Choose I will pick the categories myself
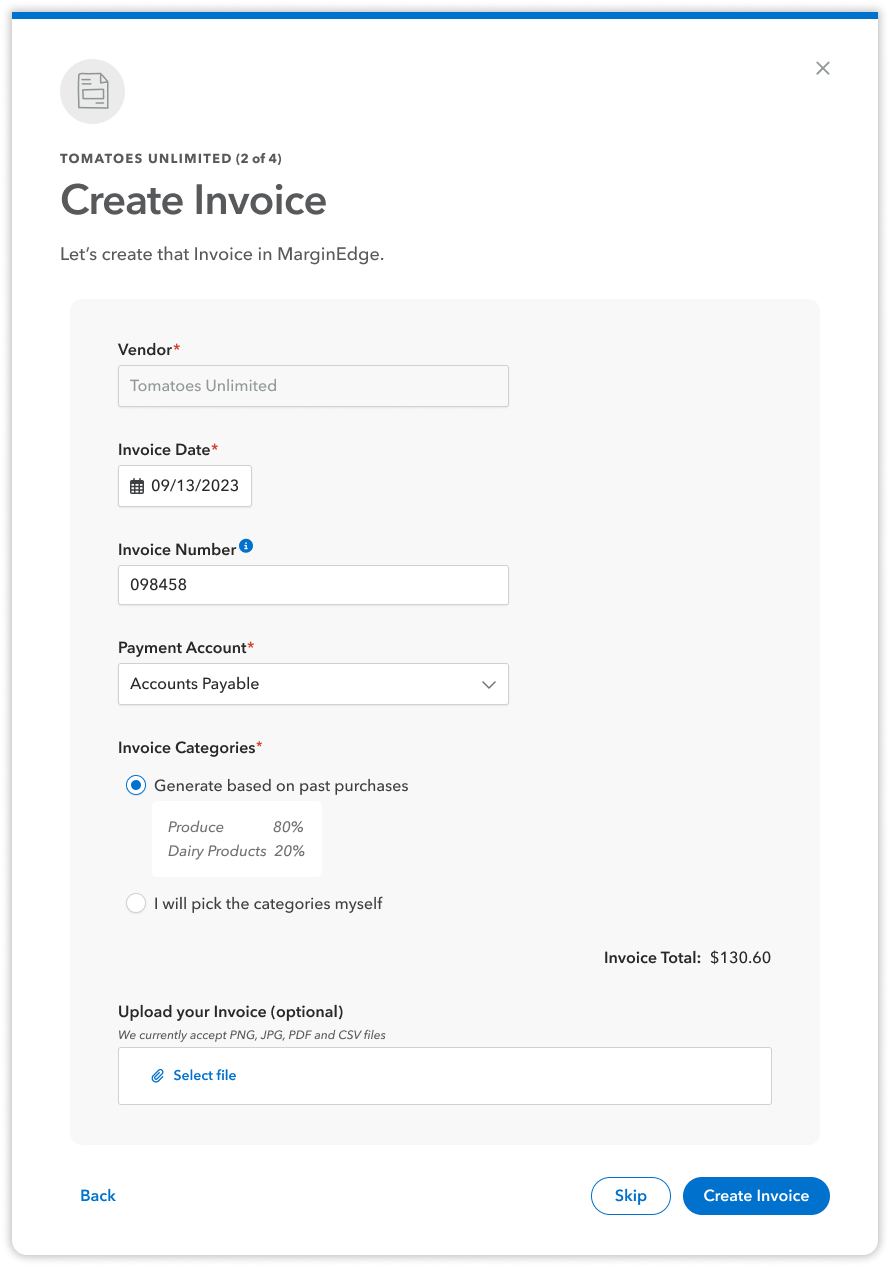 point(136,904)
